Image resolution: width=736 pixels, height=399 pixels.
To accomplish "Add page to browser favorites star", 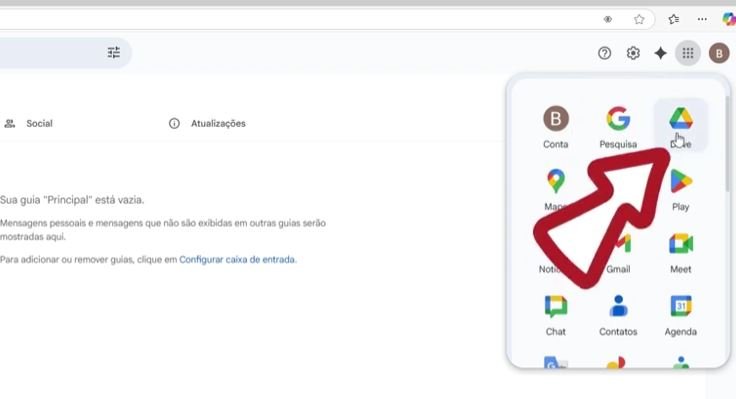I will [639, 19].
